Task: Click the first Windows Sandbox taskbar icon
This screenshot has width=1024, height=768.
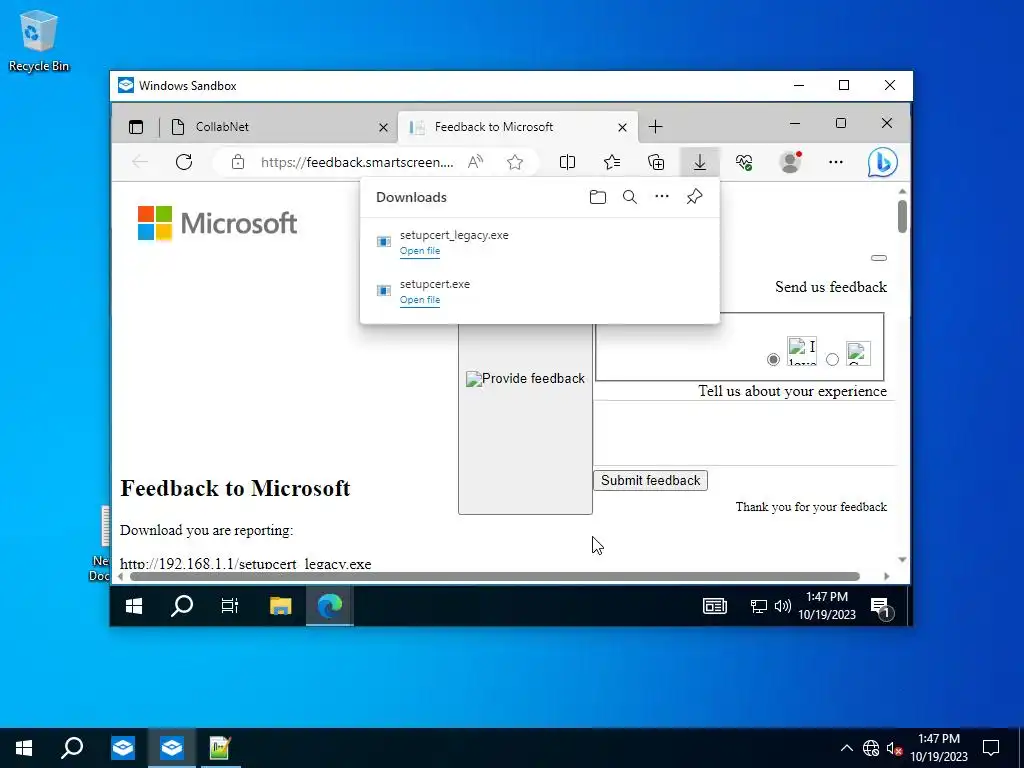Action: point(123,748)
